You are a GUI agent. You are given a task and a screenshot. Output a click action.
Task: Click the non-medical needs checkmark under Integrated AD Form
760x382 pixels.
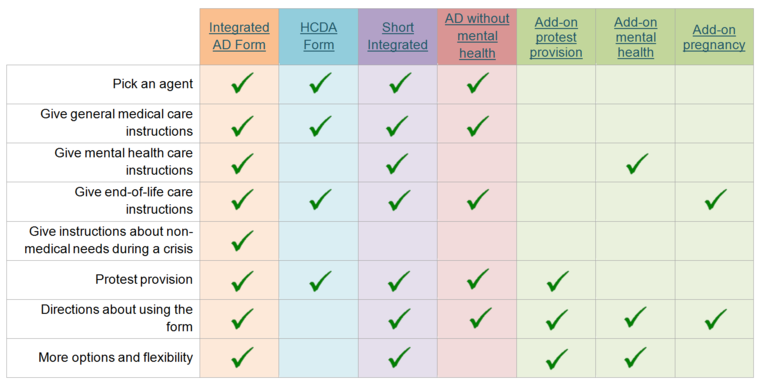point(242,241)
